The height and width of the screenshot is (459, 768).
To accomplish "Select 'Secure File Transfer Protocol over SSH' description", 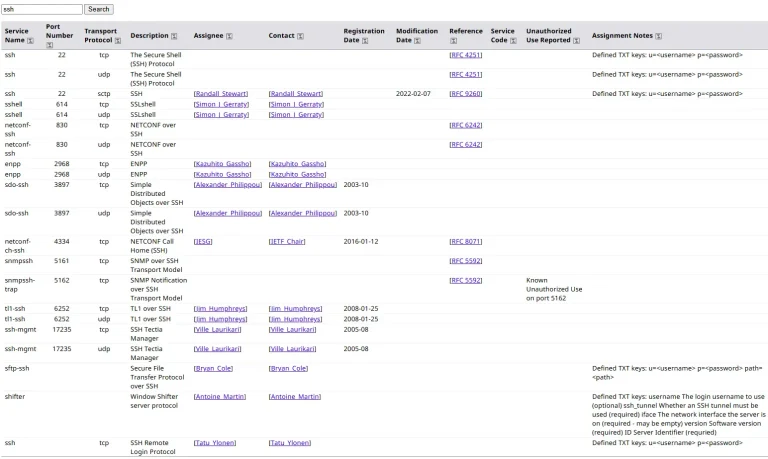I will pos(157,377).
